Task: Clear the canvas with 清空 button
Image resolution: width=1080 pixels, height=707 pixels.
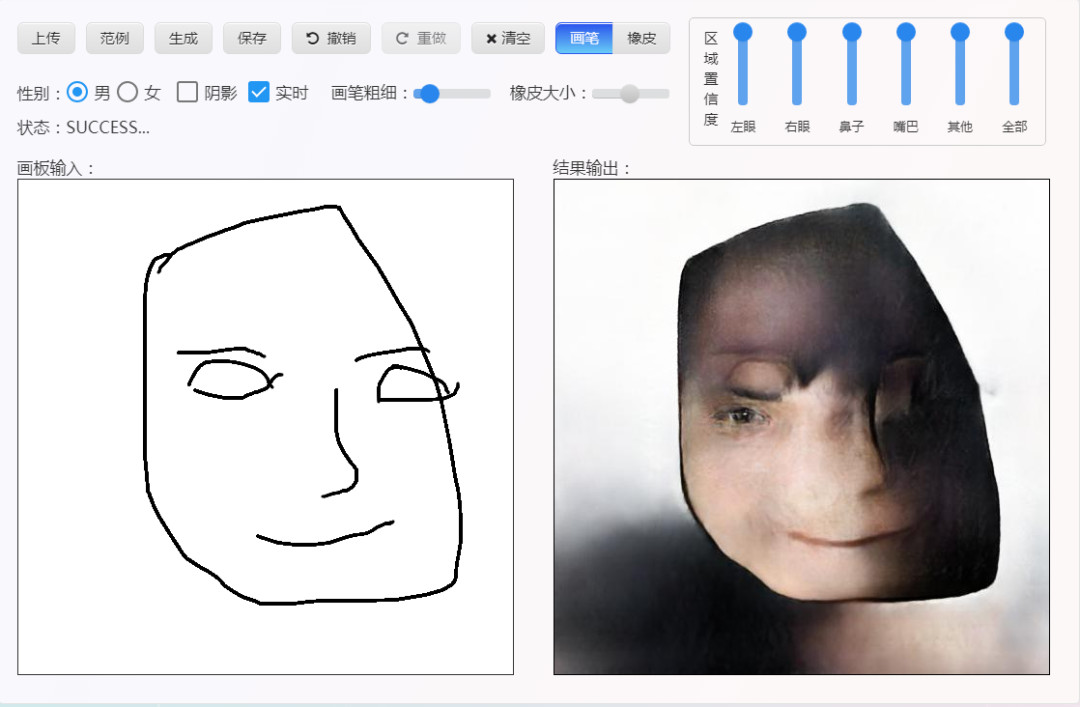Action: [508, 38]
